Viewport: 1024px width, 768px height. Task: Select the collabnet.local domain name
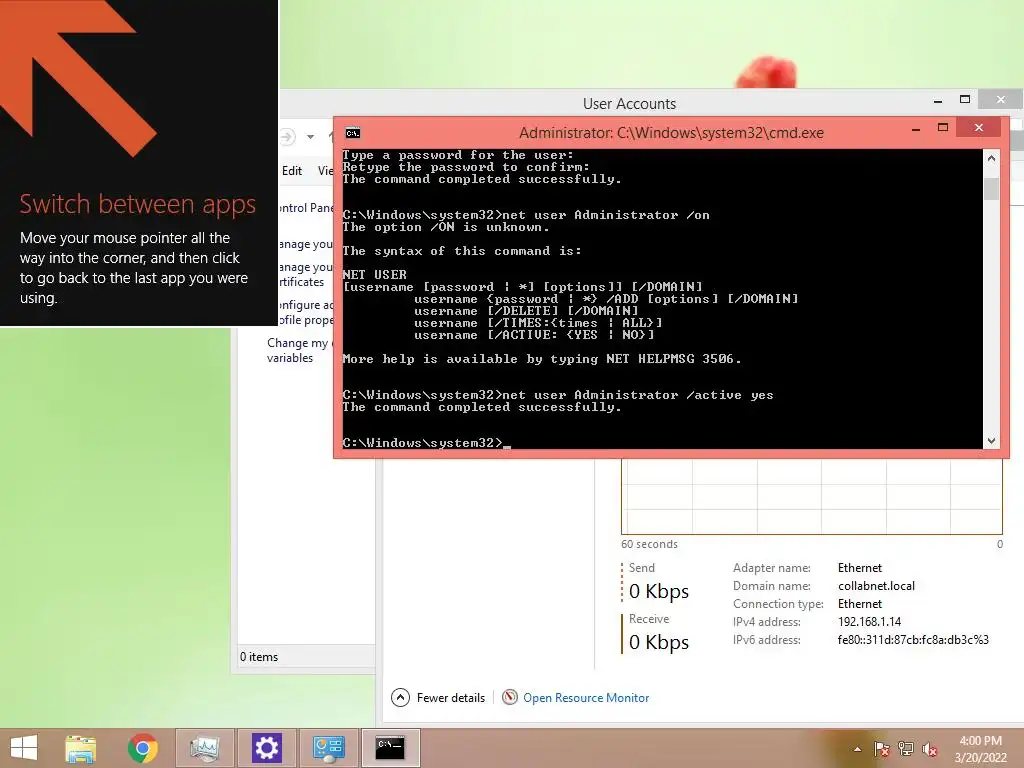point(876,586)
